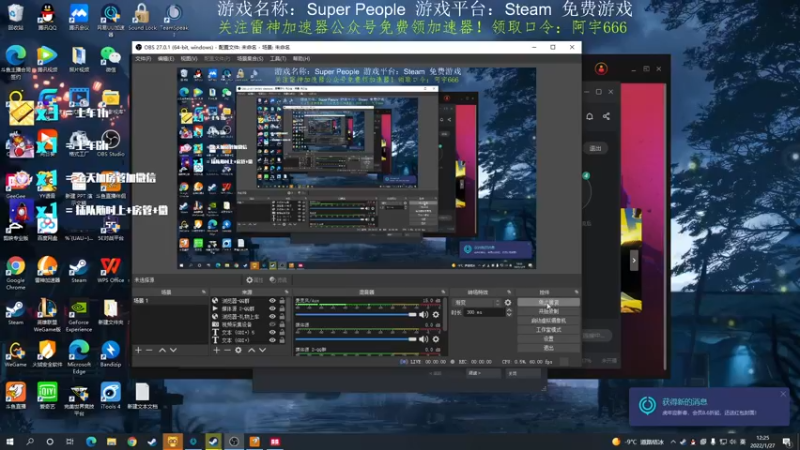Open the Edit menu in OBS
This screenshot has height=450, width=800.
click(x=165, y=59)
